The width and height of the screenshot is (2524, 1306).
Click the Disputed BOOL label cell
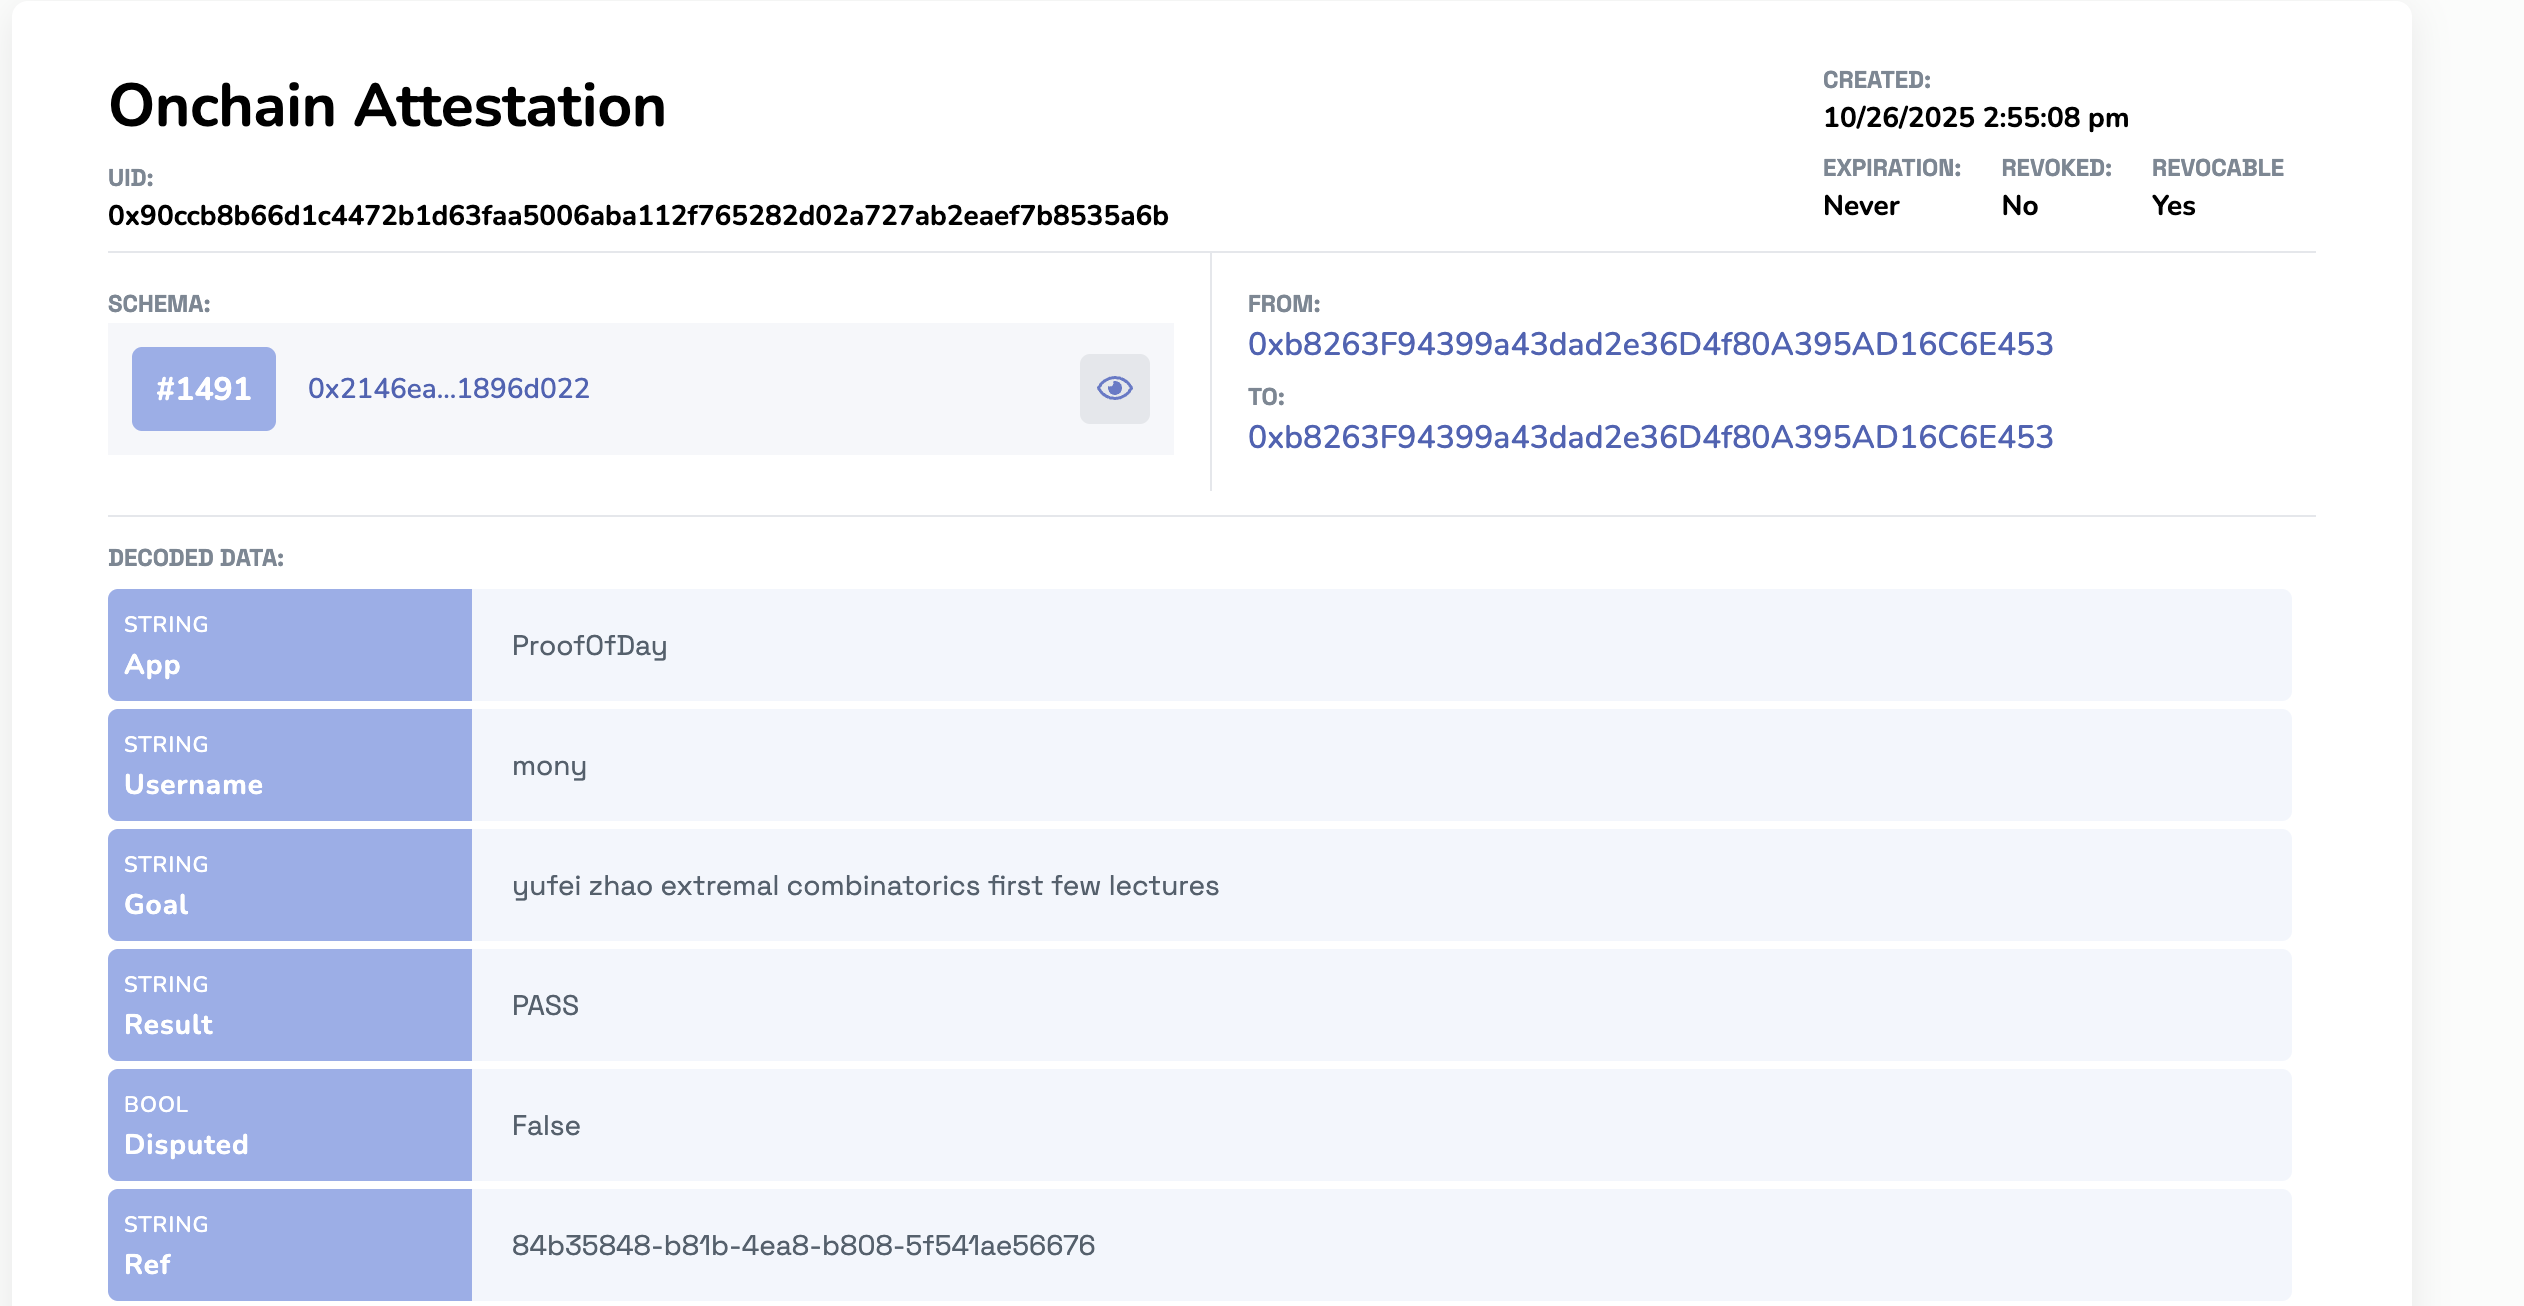289,1125
